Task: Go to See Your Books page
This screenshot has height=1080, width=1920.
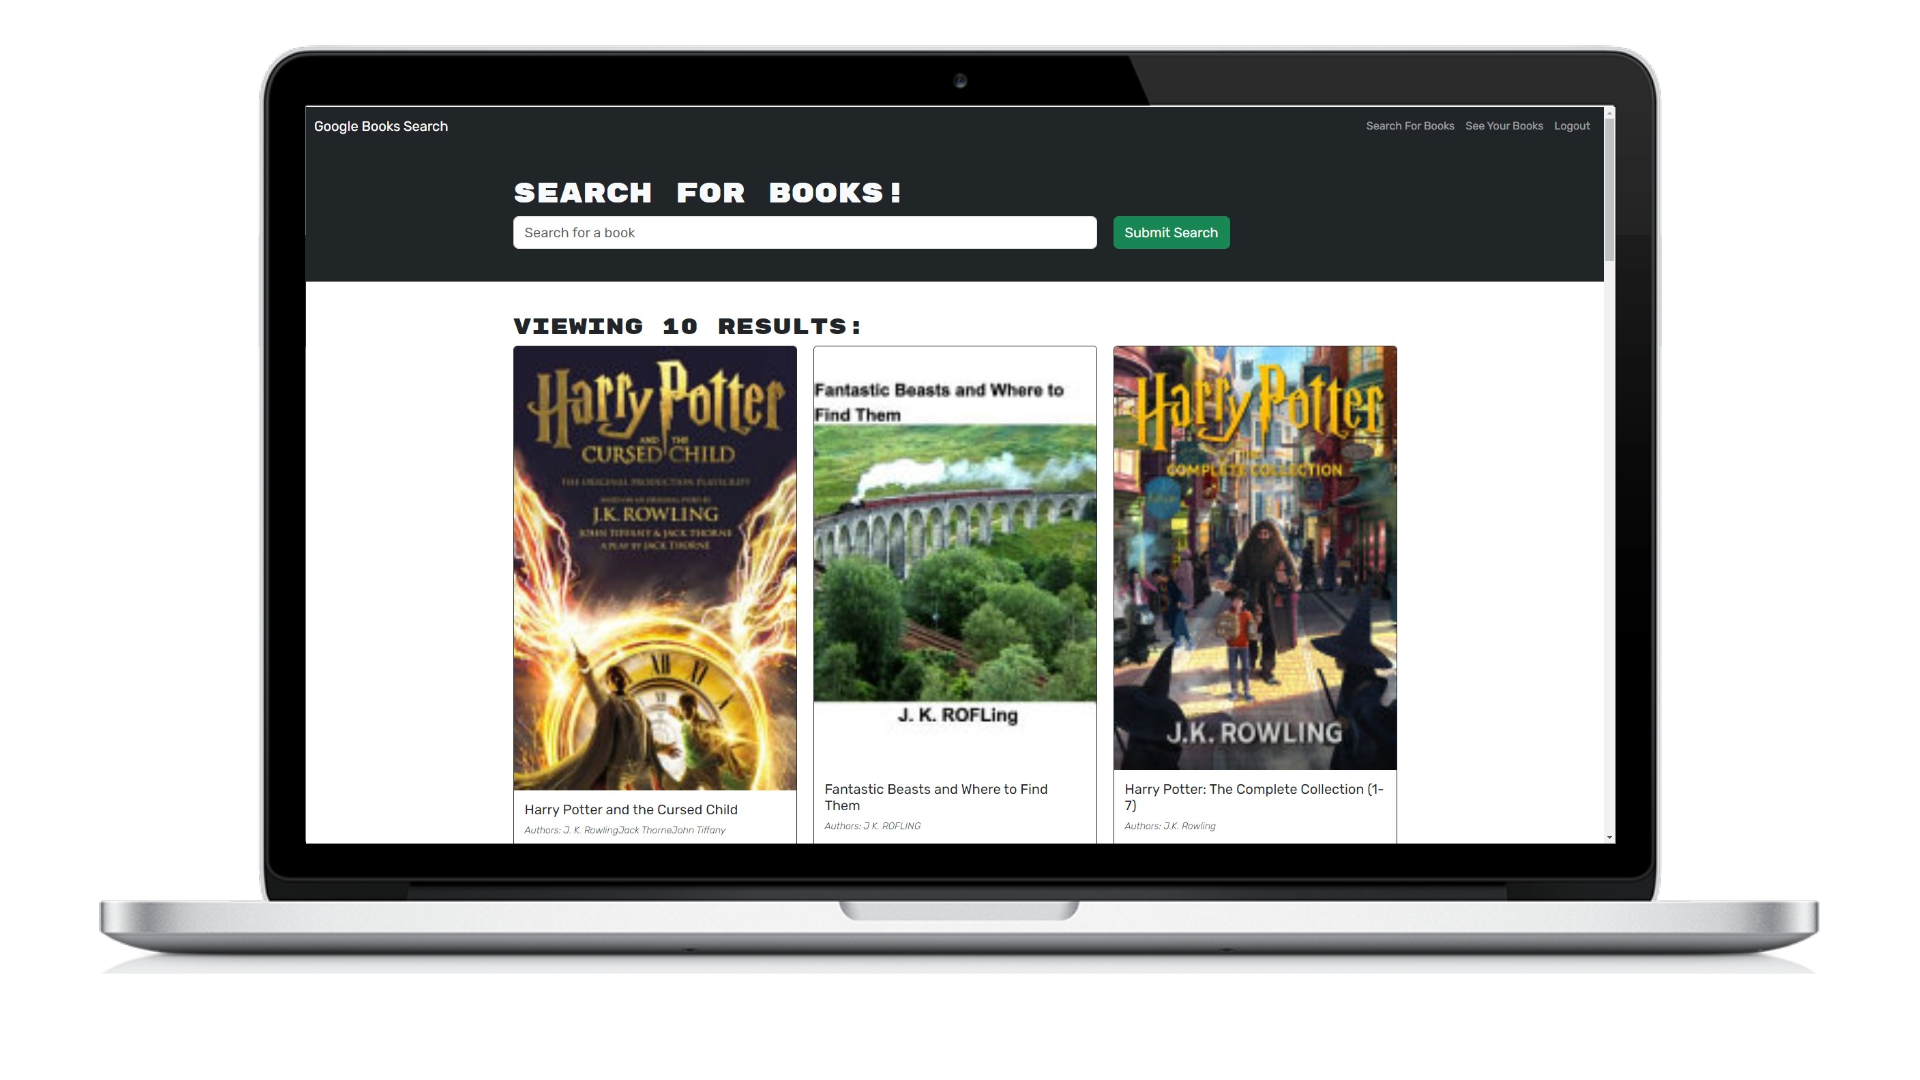Action: [1504, 126]
